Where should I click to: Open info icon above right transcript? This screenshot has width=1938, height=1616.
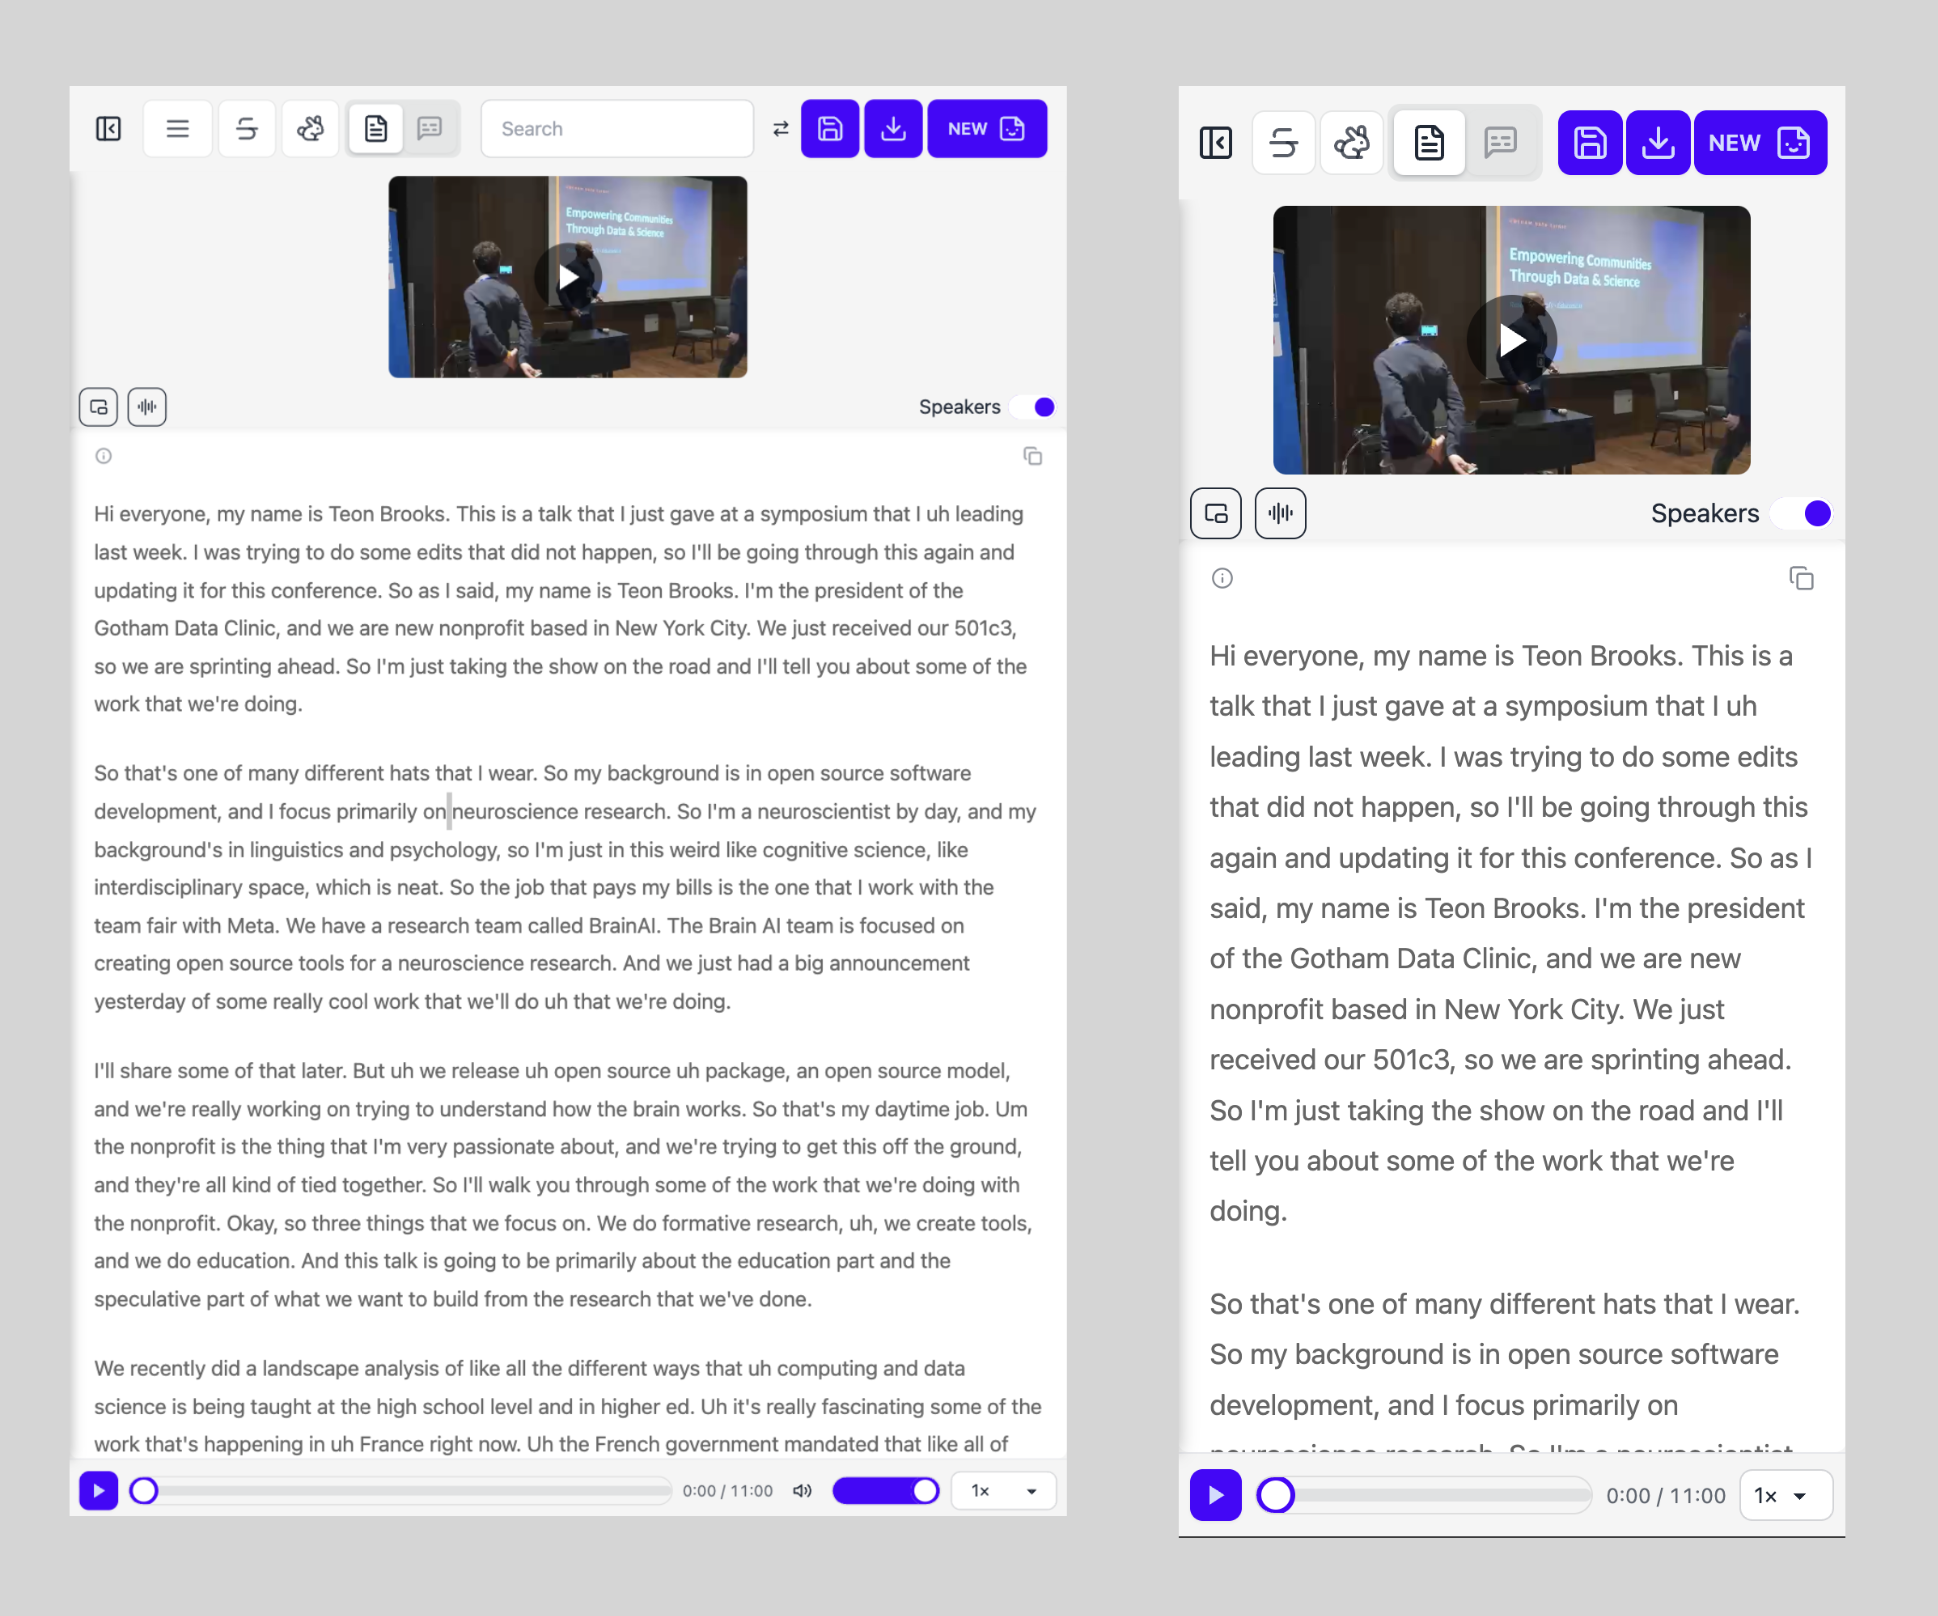[1222, 578]
